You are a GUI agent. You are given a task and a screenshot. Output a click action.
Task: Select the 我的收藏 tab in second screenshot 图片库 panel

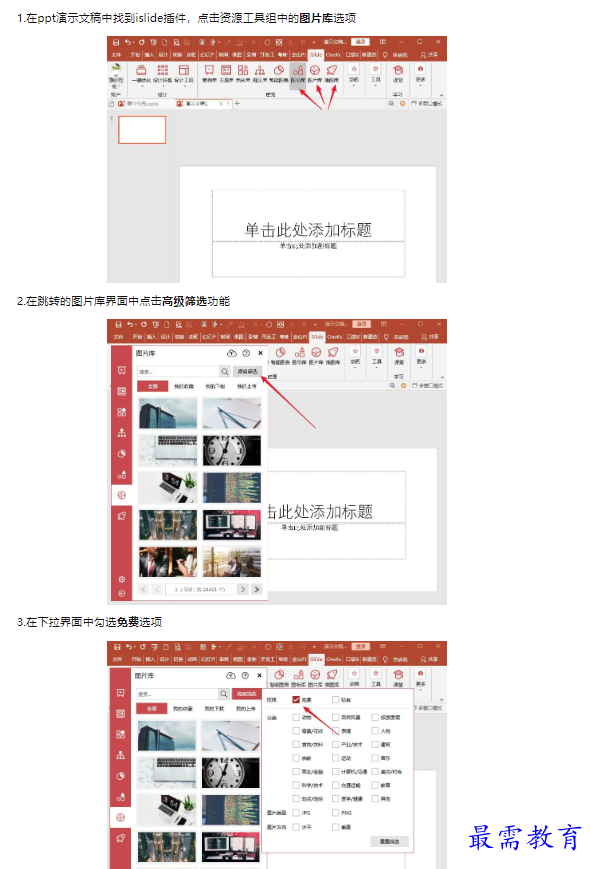pyautogui.click(x=184, y=386)
